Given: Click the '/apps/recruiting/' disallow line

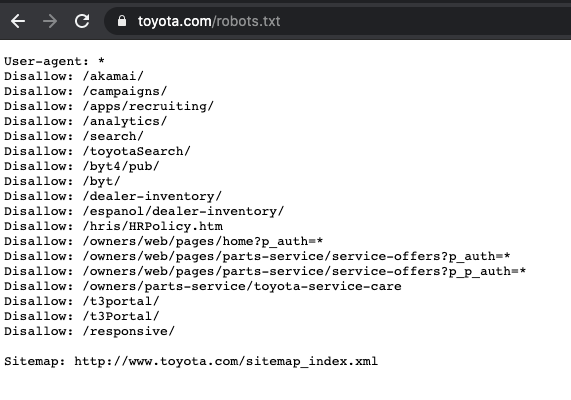Looking at the screenshot, I should [x=109, y=106].
